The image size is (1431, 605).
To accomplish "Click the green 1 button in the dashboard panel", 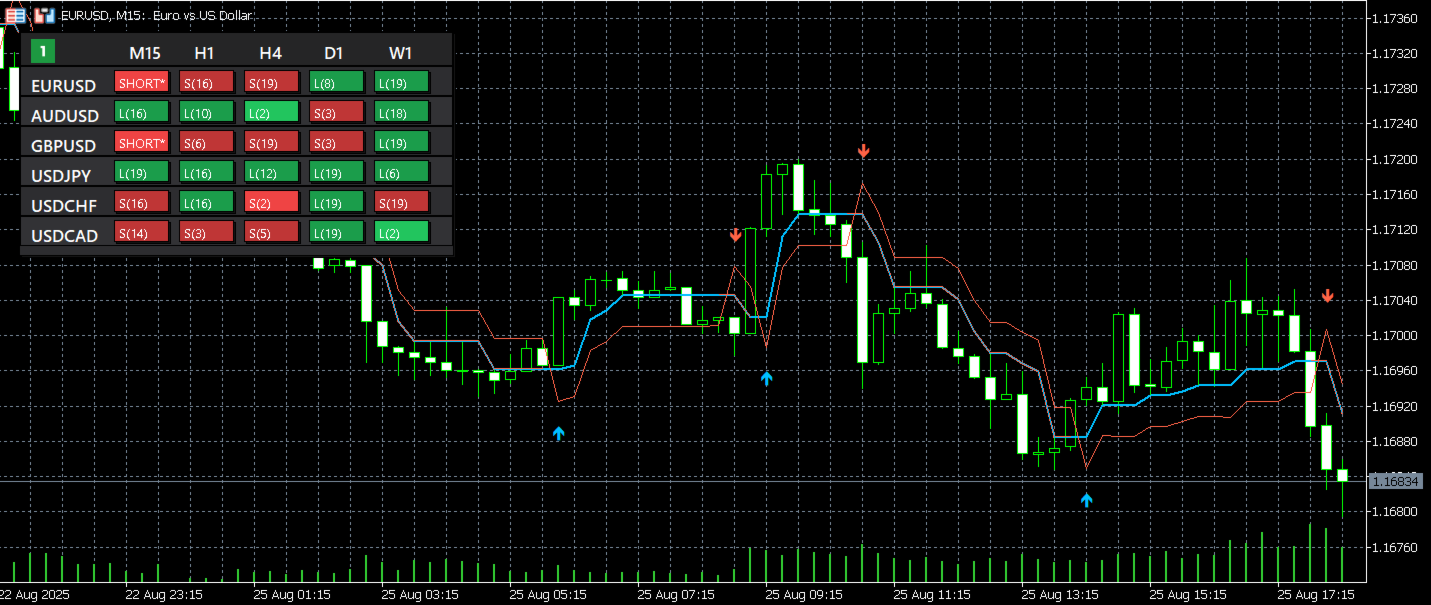I will (43, 51).
